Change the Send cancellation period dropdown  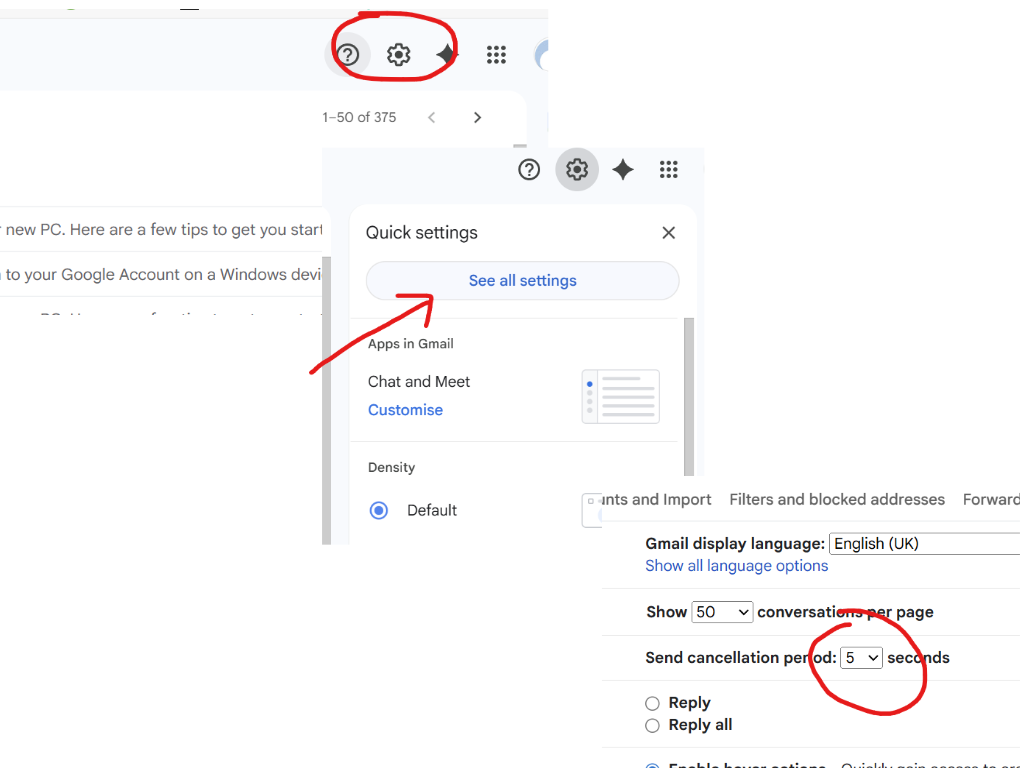click(x=861, y=657)
